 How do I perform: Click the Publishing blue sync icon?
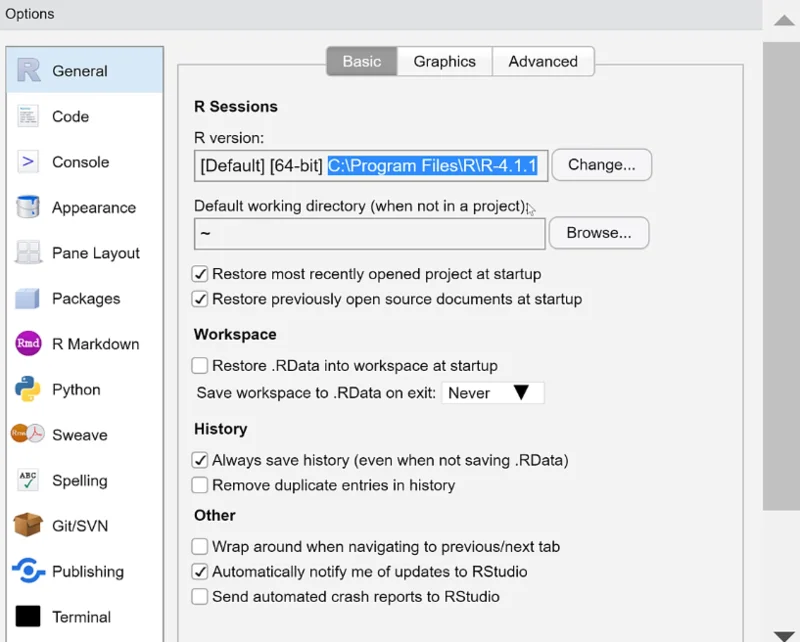pos(29,571)
